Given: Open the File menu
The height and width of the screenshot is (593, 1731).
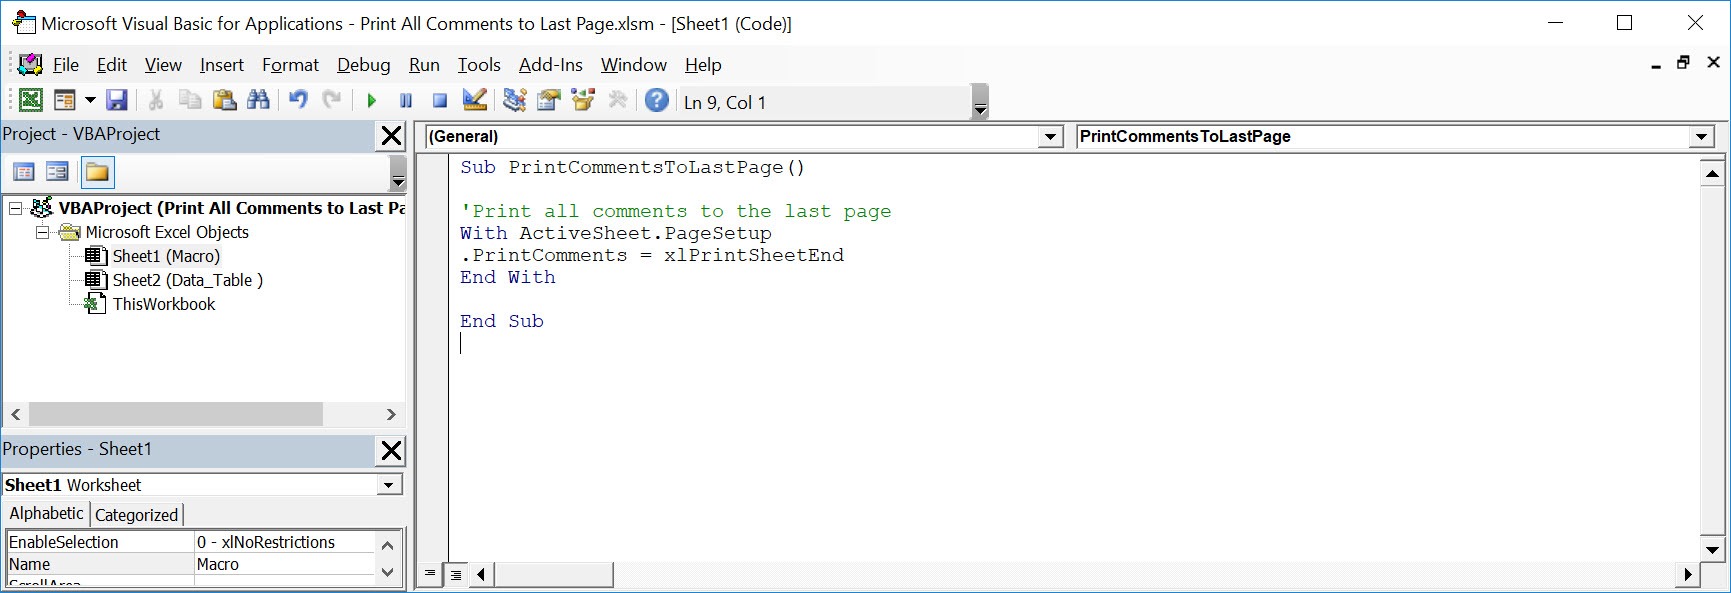Looking at the screenshot, I should click(x=66, y=65).
